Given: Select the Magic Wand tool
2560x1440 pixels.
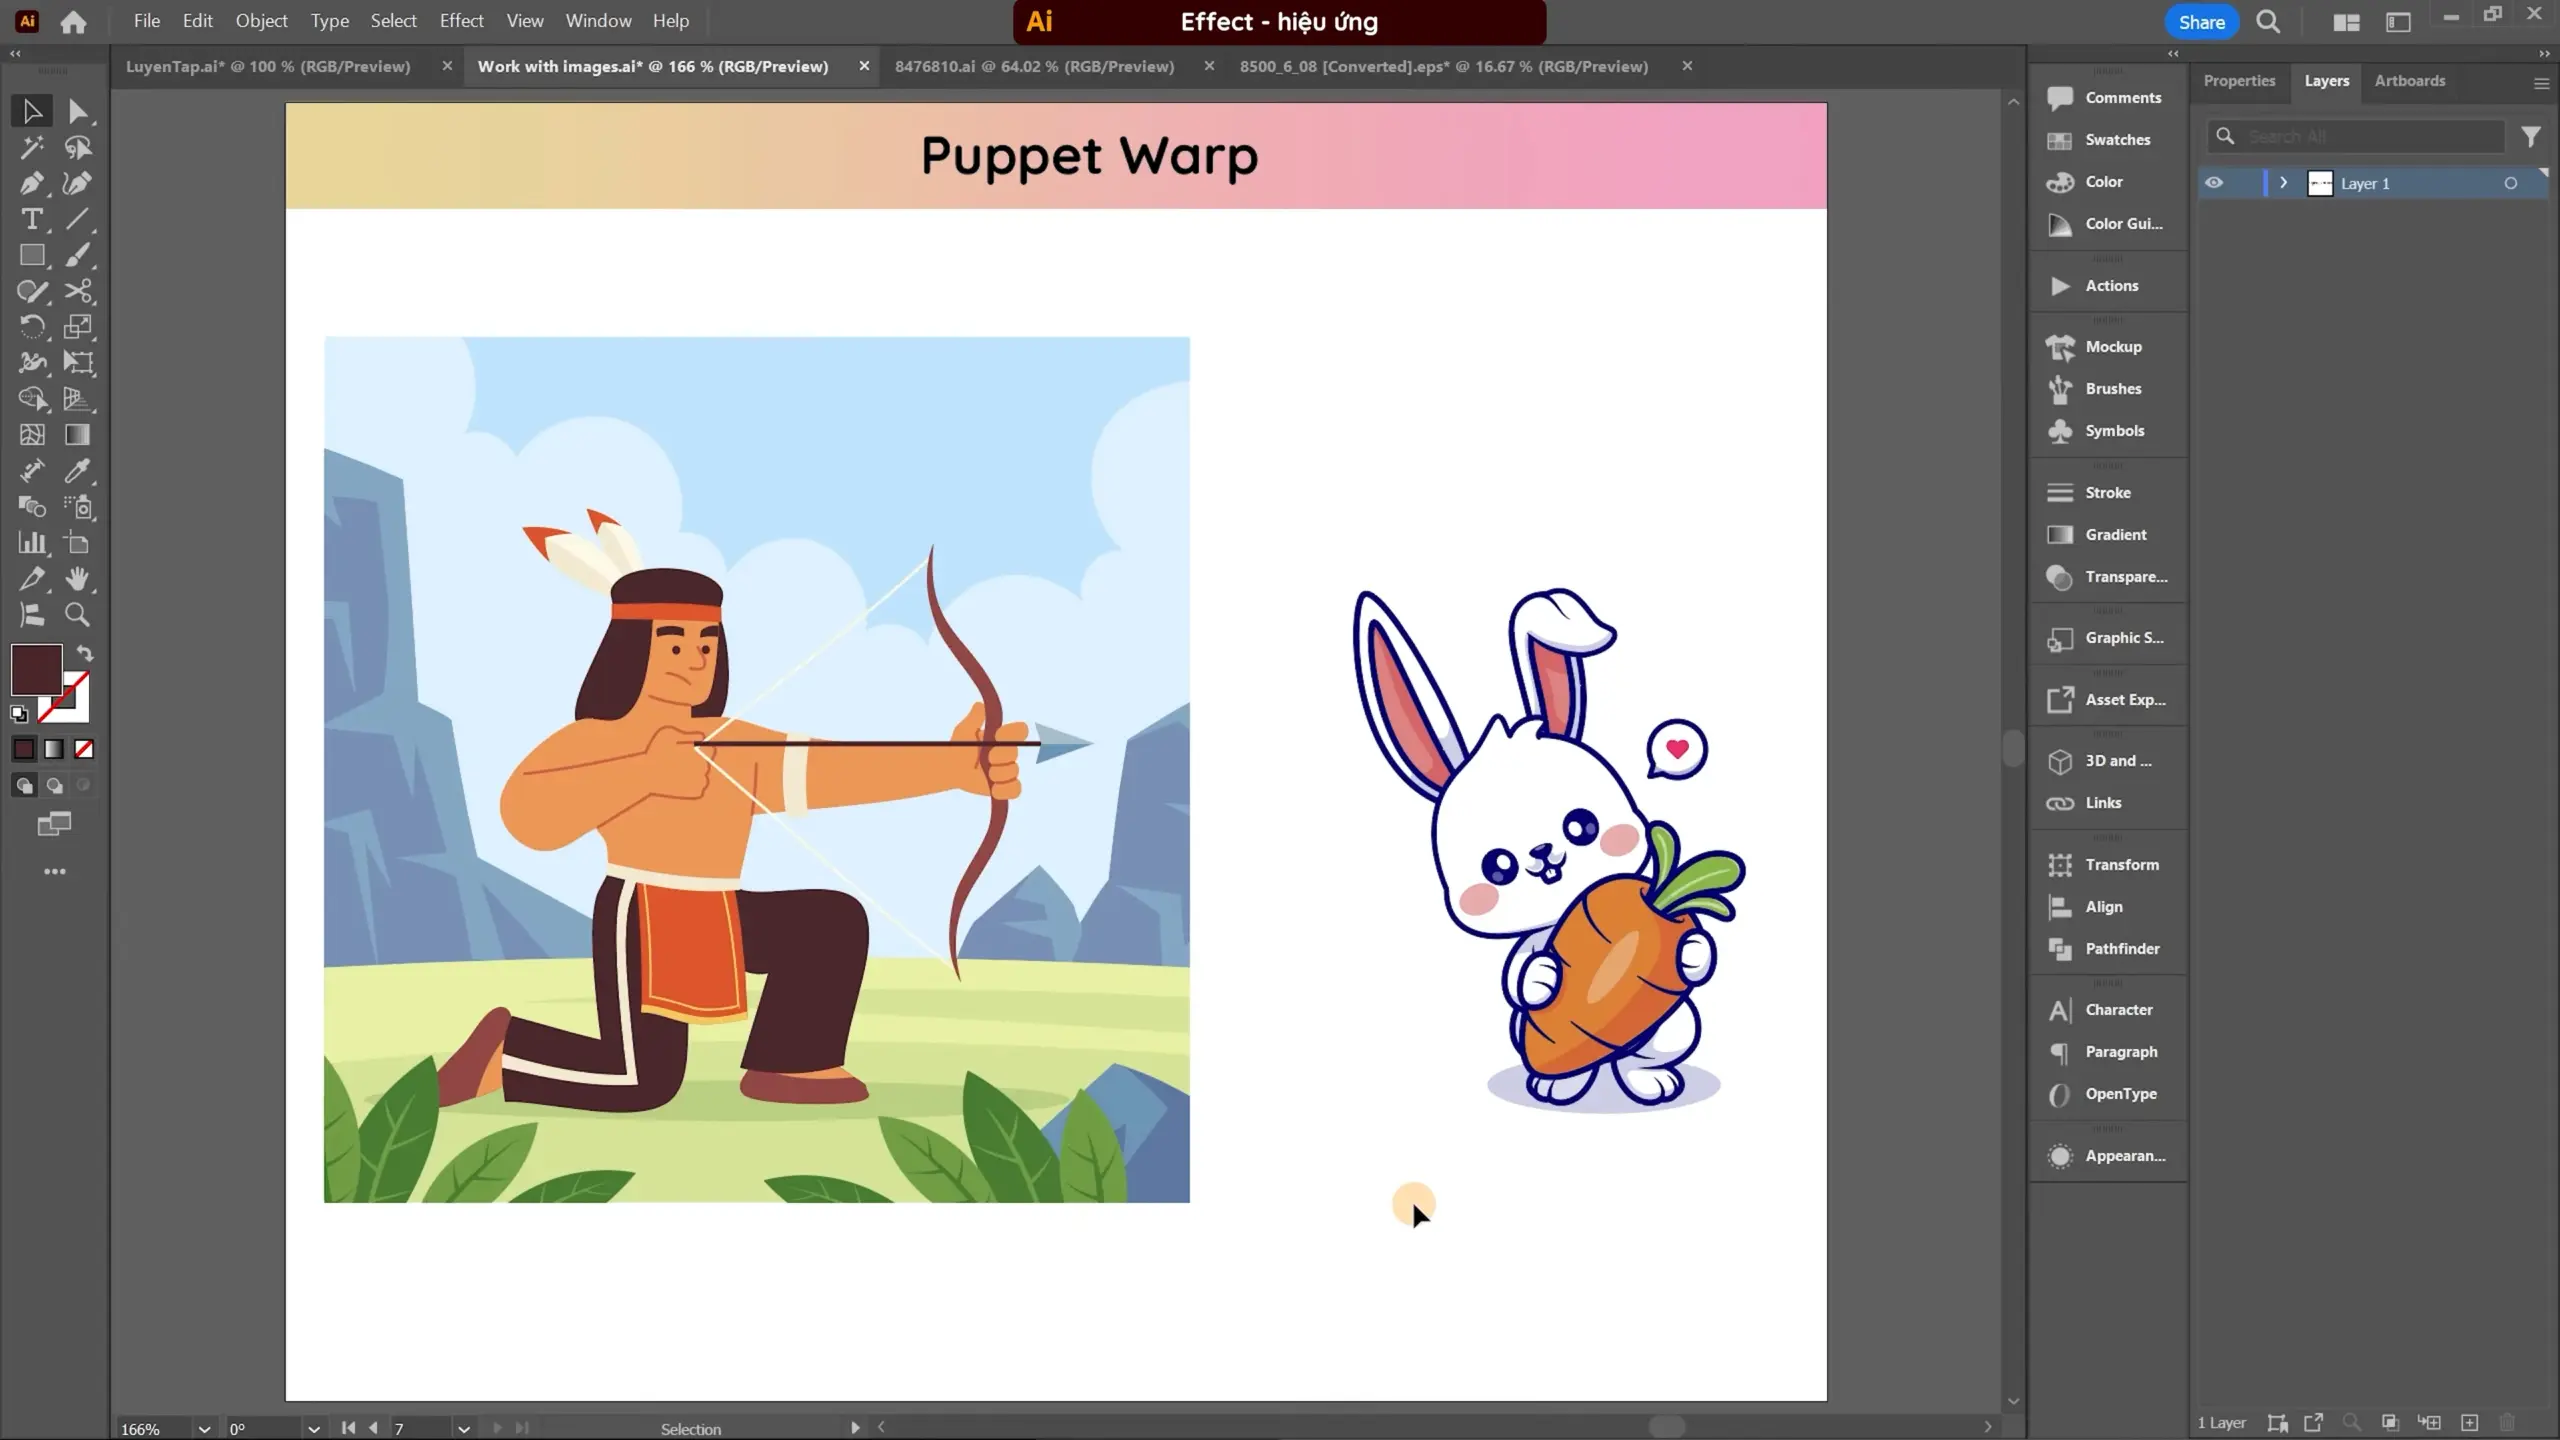Looking at the screenshot, I should click(x=31, y=148).
